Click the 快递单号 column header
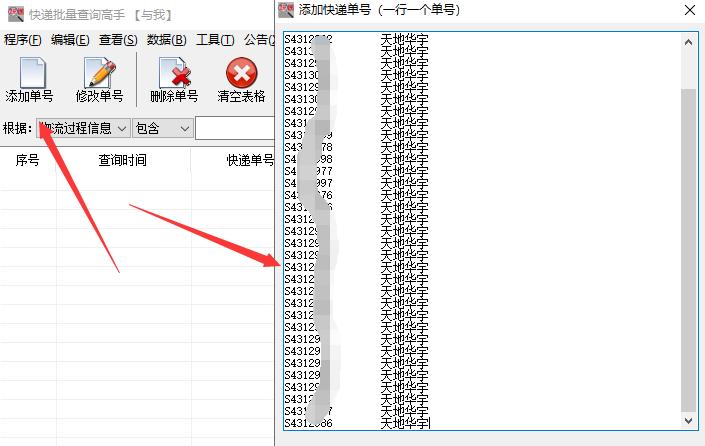The height and width of the screenshot is (446, 705). [250, 160]
